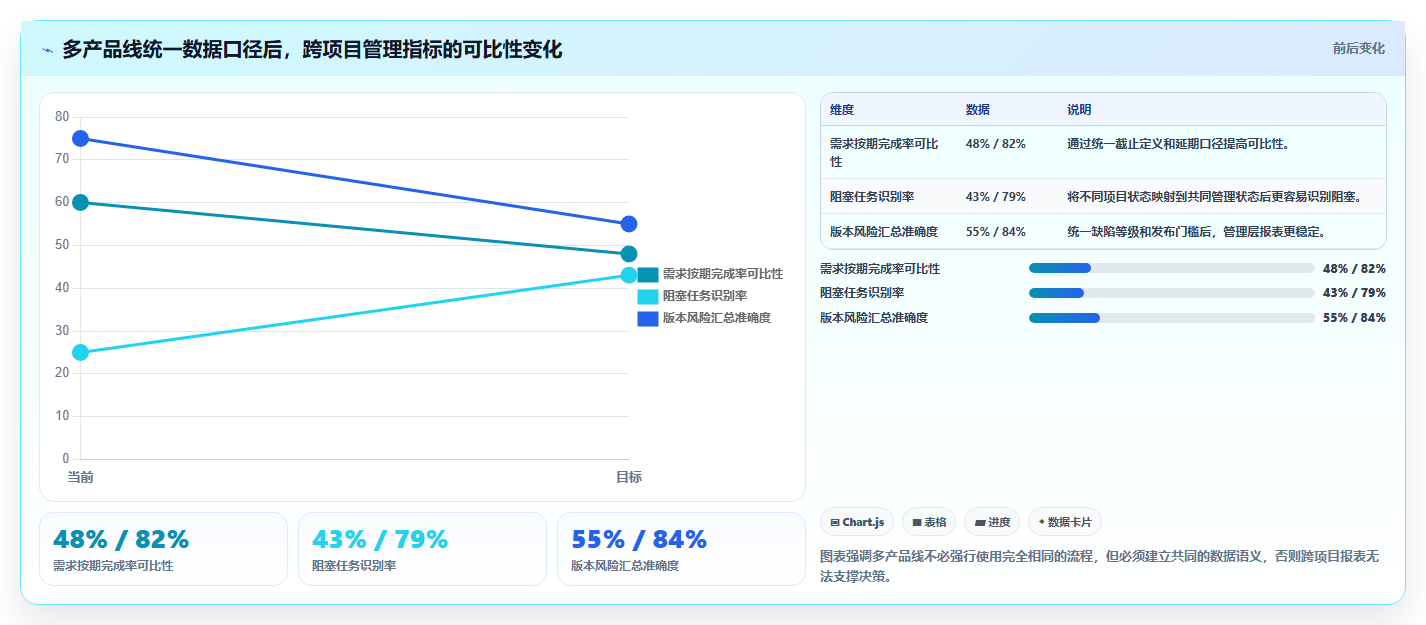Toggle 需求按期完成率可比性 legend color box

coord(648,274)
